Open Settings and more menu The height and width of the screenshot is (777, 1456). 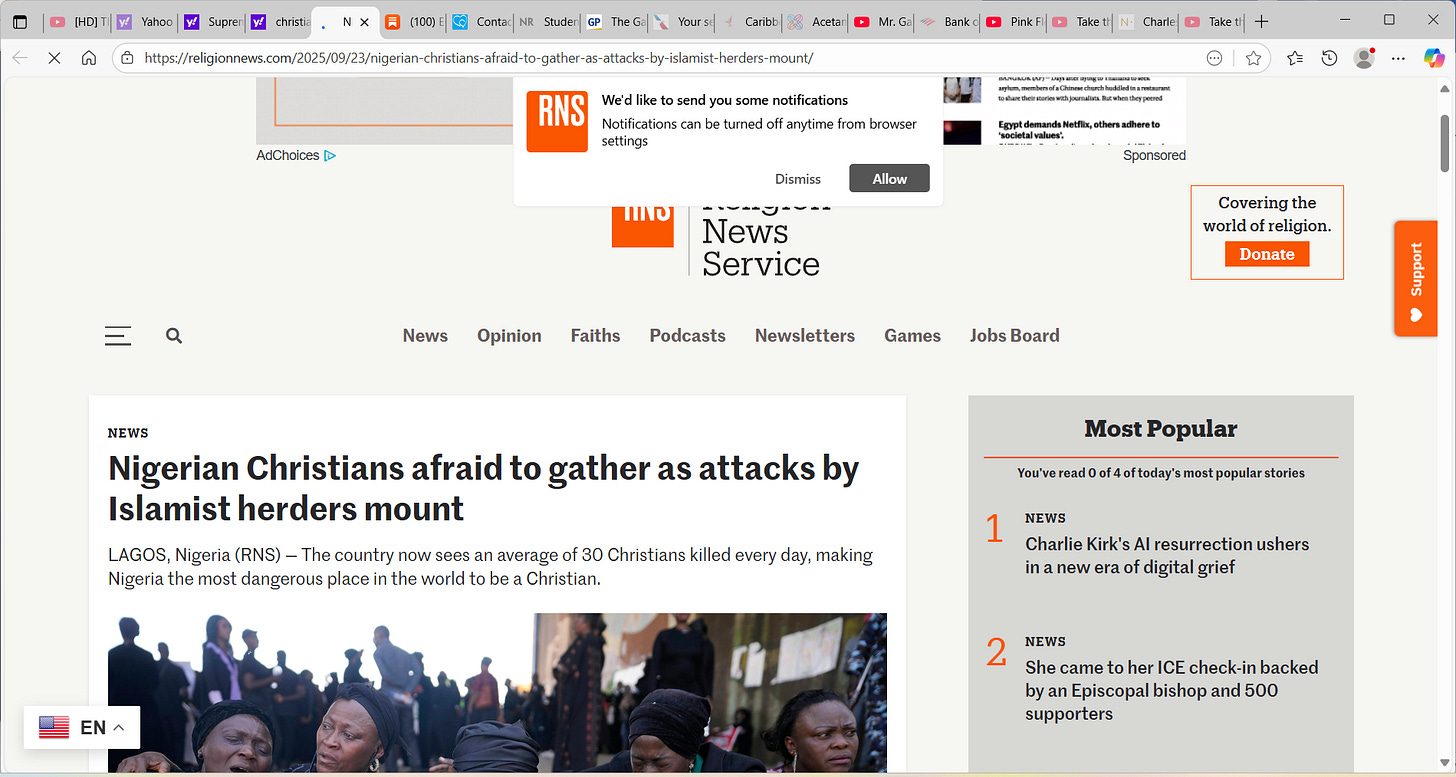[1399, 58]
